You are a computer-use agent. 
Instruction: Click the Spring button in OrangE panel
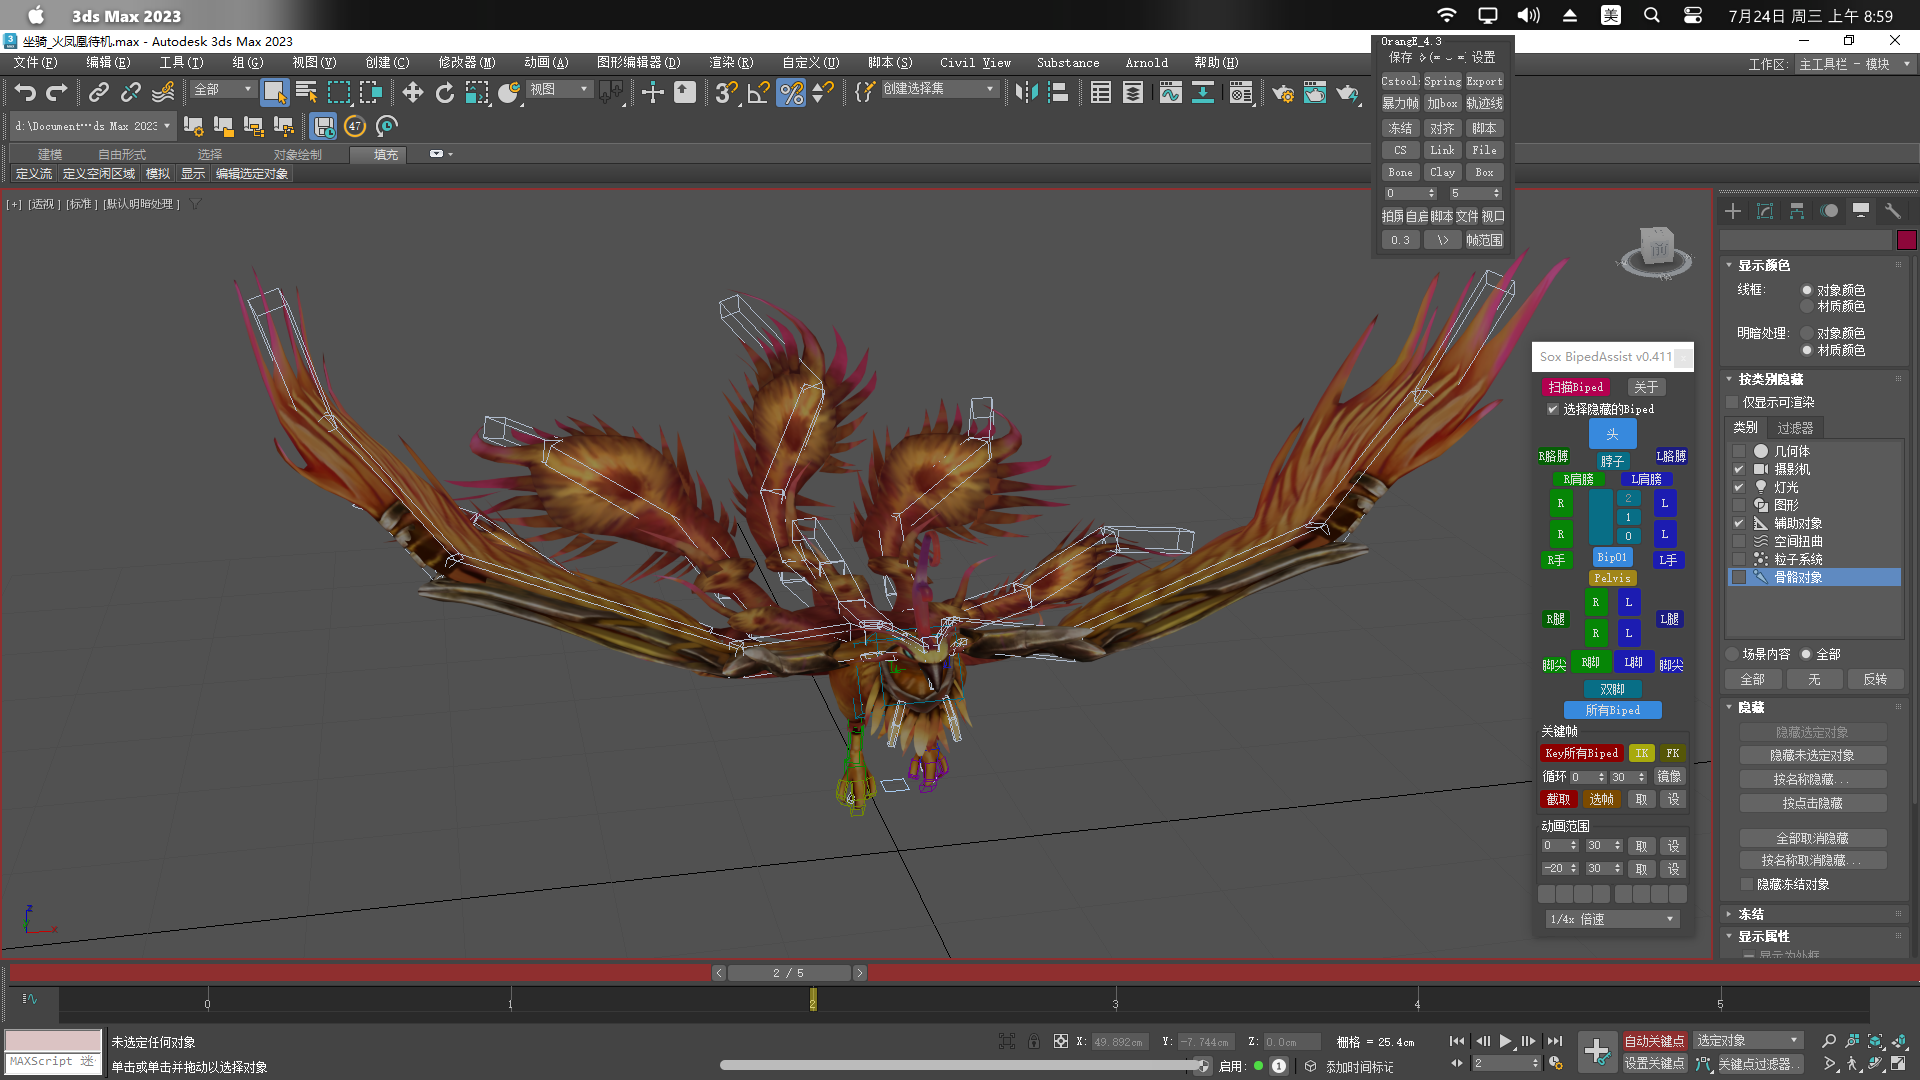coord(1442,81)
